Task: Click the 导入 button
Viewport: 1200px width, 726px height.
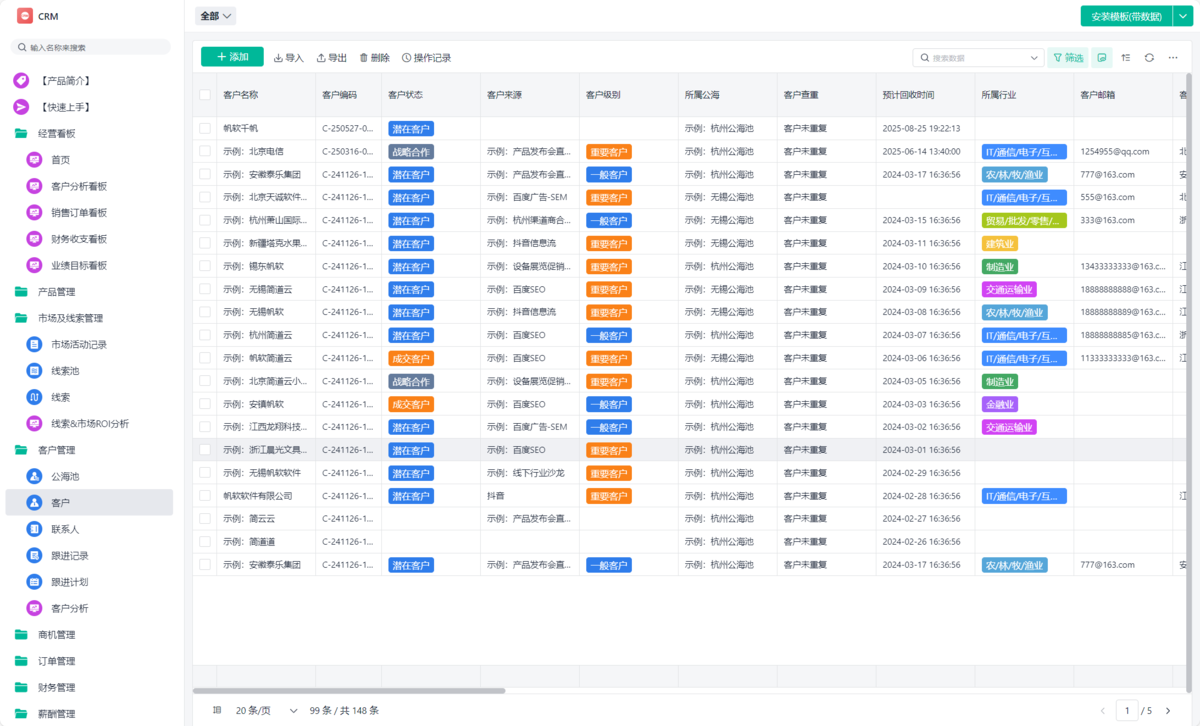Action: coord(289,58)
